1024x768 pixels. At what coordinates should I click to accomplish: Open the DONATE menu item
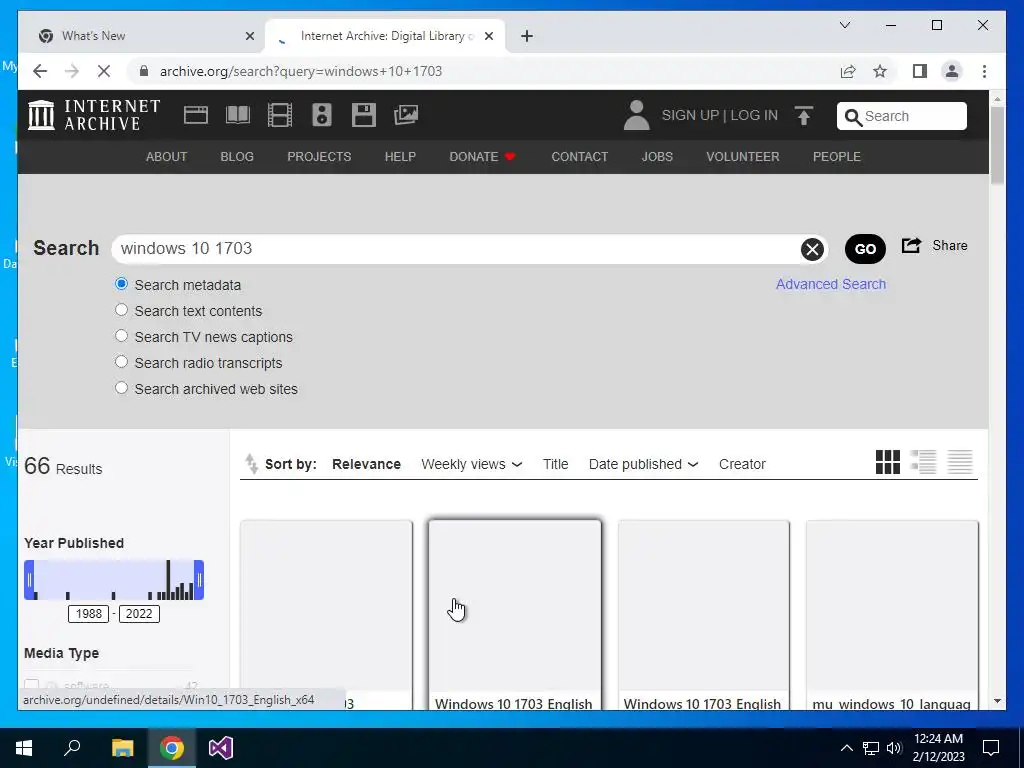pyautogui.click(x=483, y=157)
